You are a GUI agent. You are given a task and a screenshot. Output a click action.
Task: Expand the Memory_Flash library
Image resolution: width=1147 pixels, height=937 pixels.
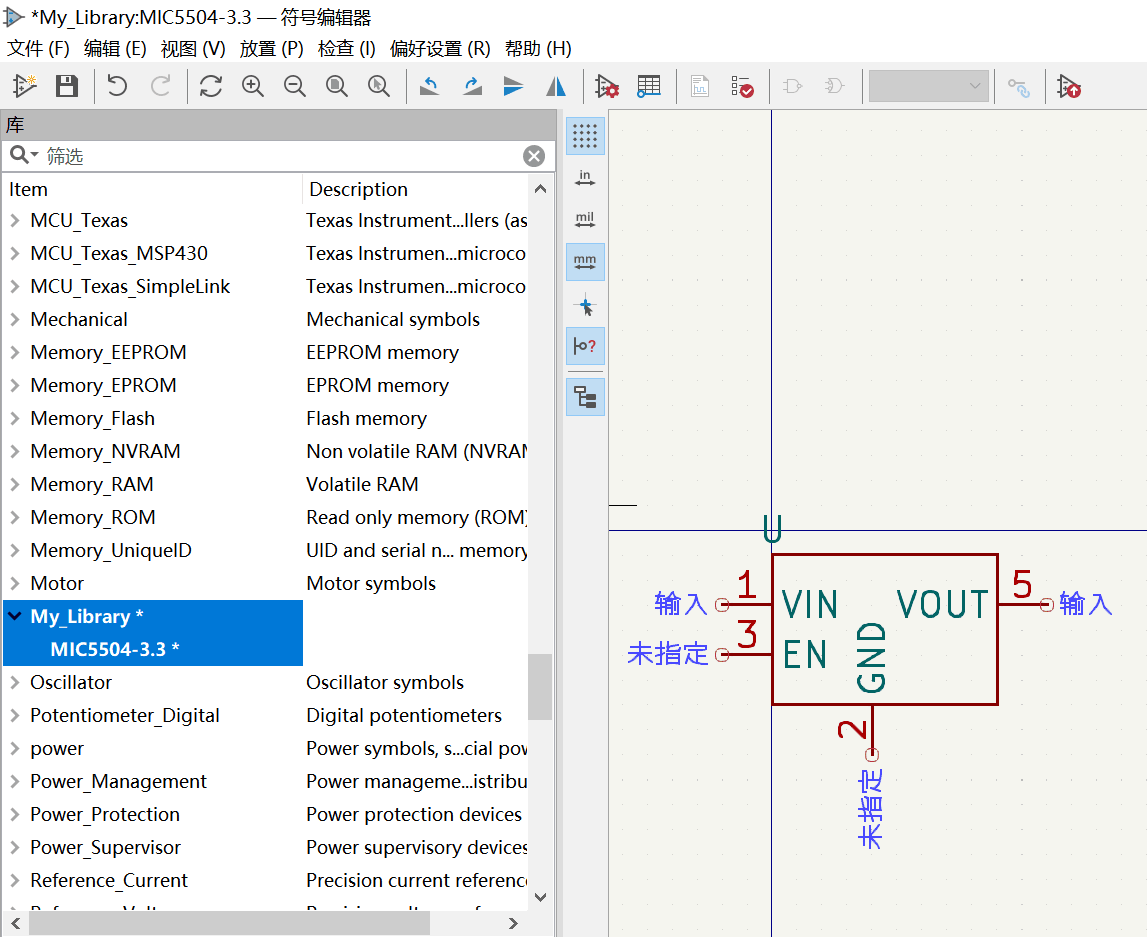coord(15,419)
